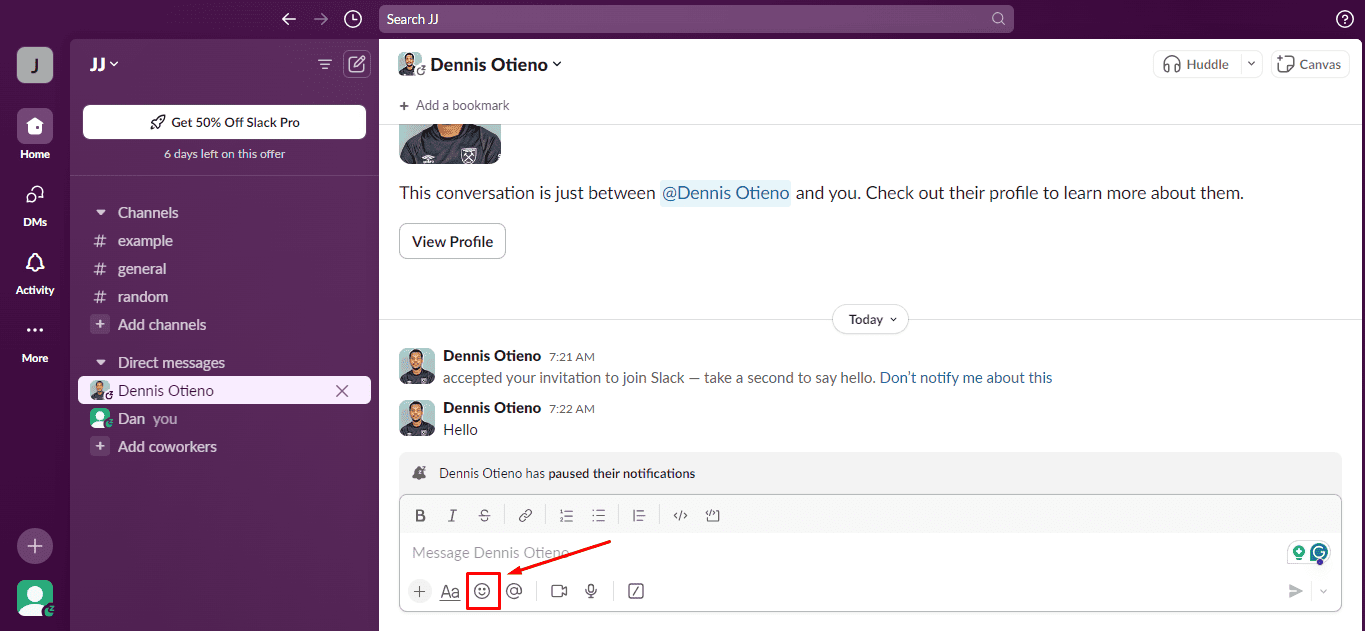The height and width of the screenshot is (631, 1365).
Task: Click the send message arrow
Action: click(1295, 591)
